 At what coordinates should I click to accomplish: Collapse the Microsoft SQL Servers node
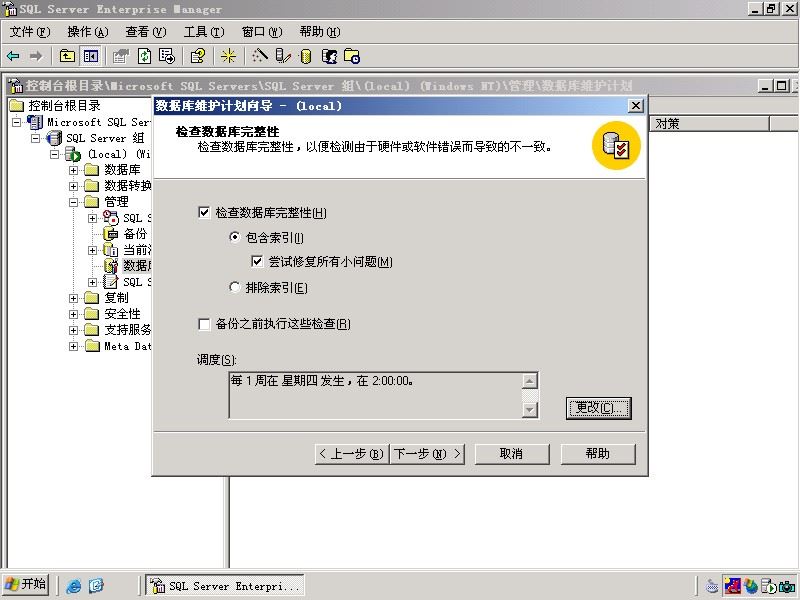[17, 122]
